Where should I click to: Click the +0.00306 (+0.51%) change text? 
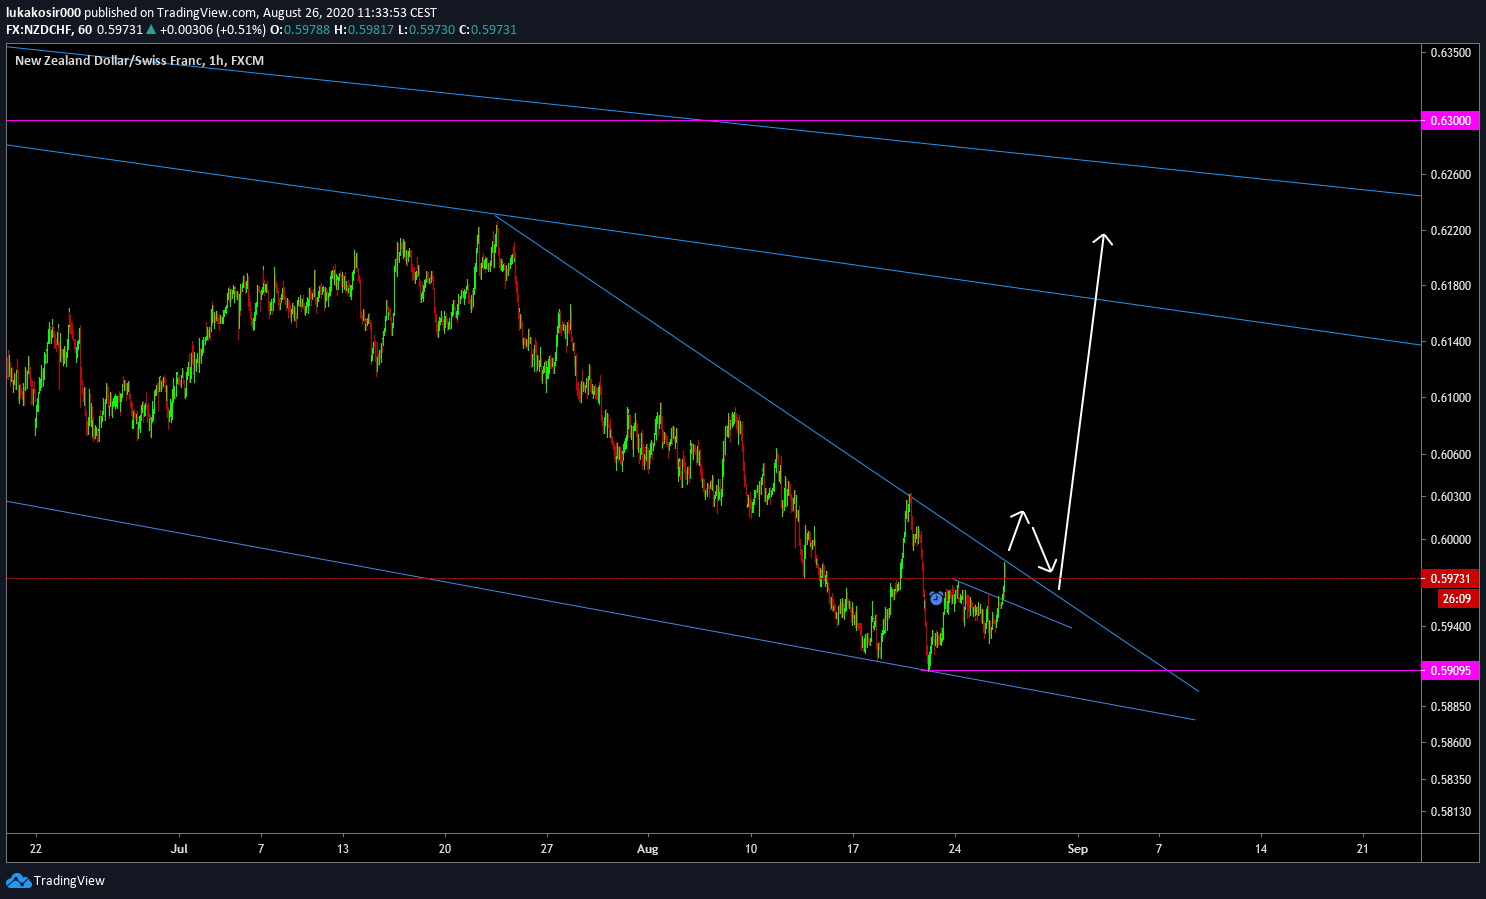(213, 30)
